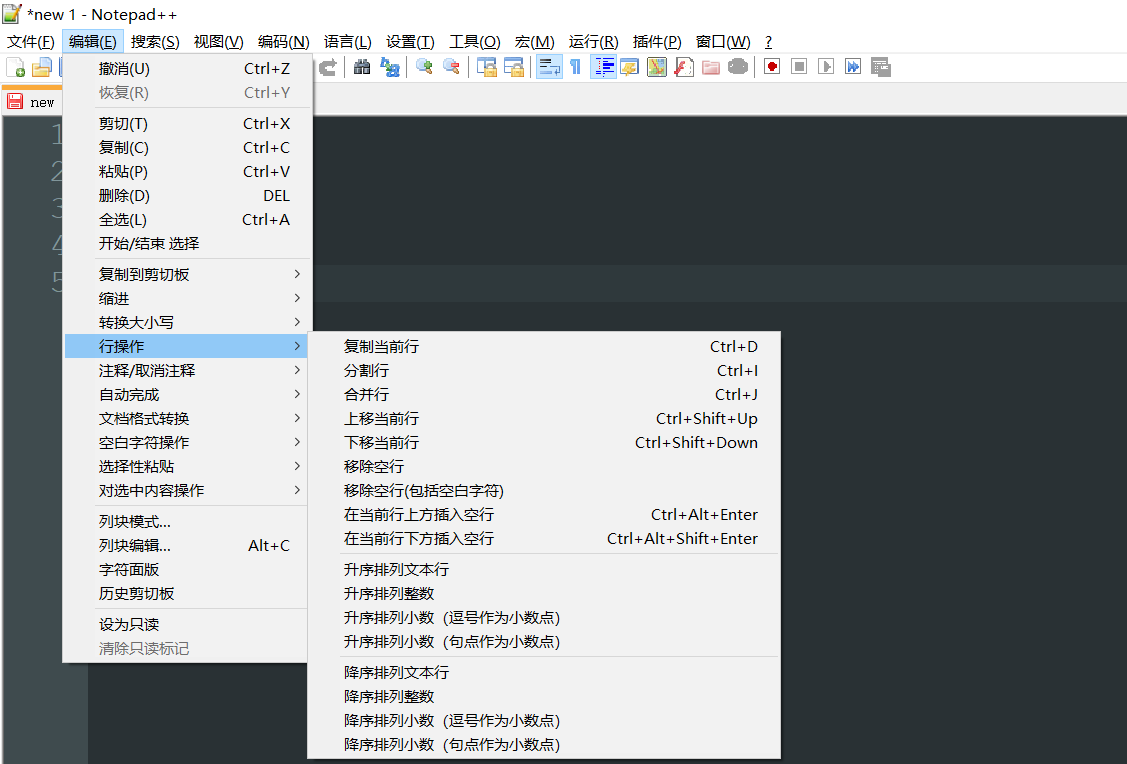Click the Redo arrow toolbar icon

[328, 68]
